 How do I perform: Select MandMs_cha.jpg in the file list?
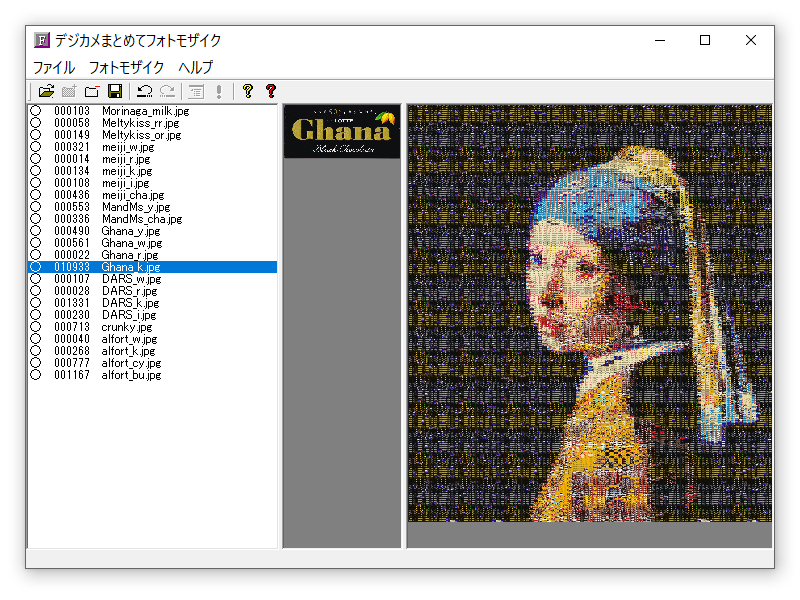coord(142,219)
